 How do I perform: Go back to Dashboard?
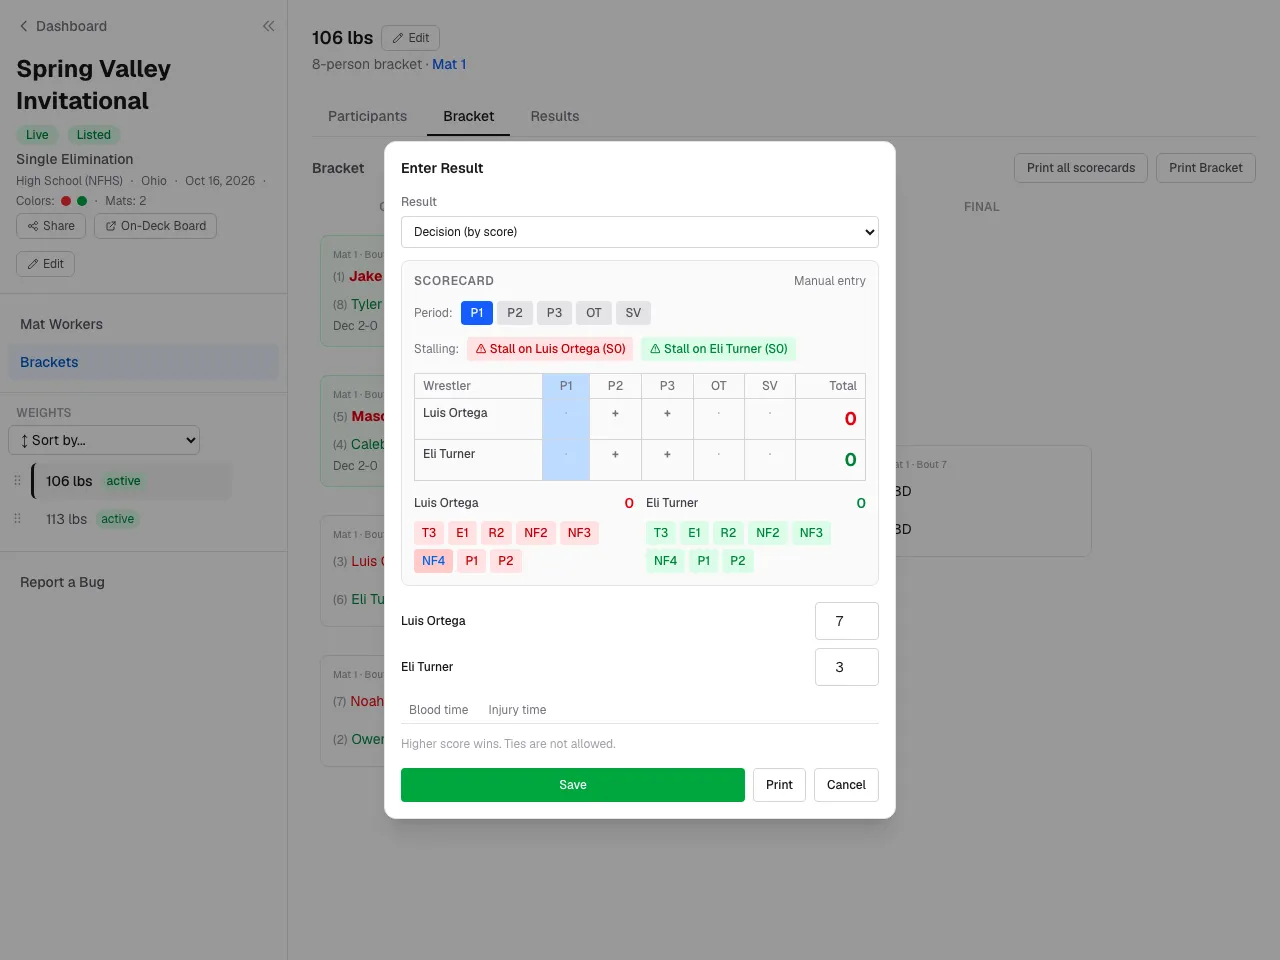click(63, 26)
